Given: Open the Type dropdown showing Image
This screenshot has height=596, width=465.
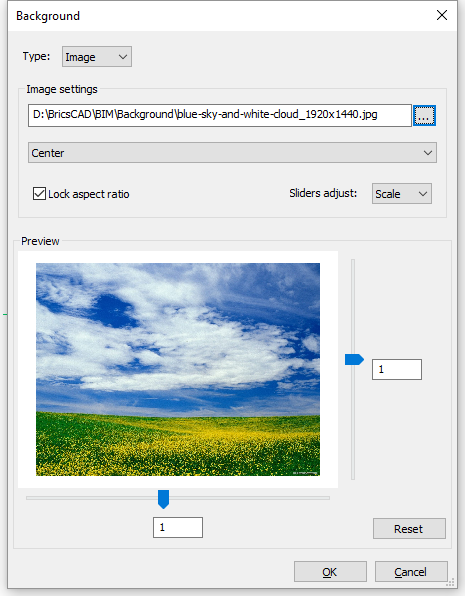Looking at the screenshot, I should [97, 57].
